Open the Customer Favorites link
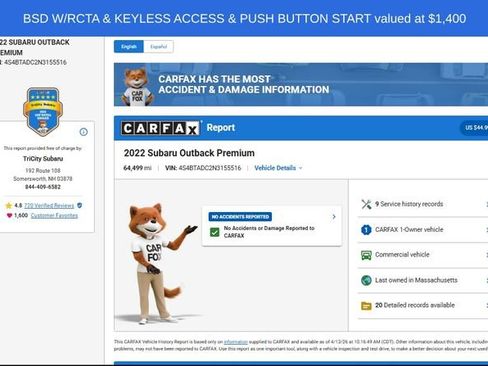 pos(54,216)
